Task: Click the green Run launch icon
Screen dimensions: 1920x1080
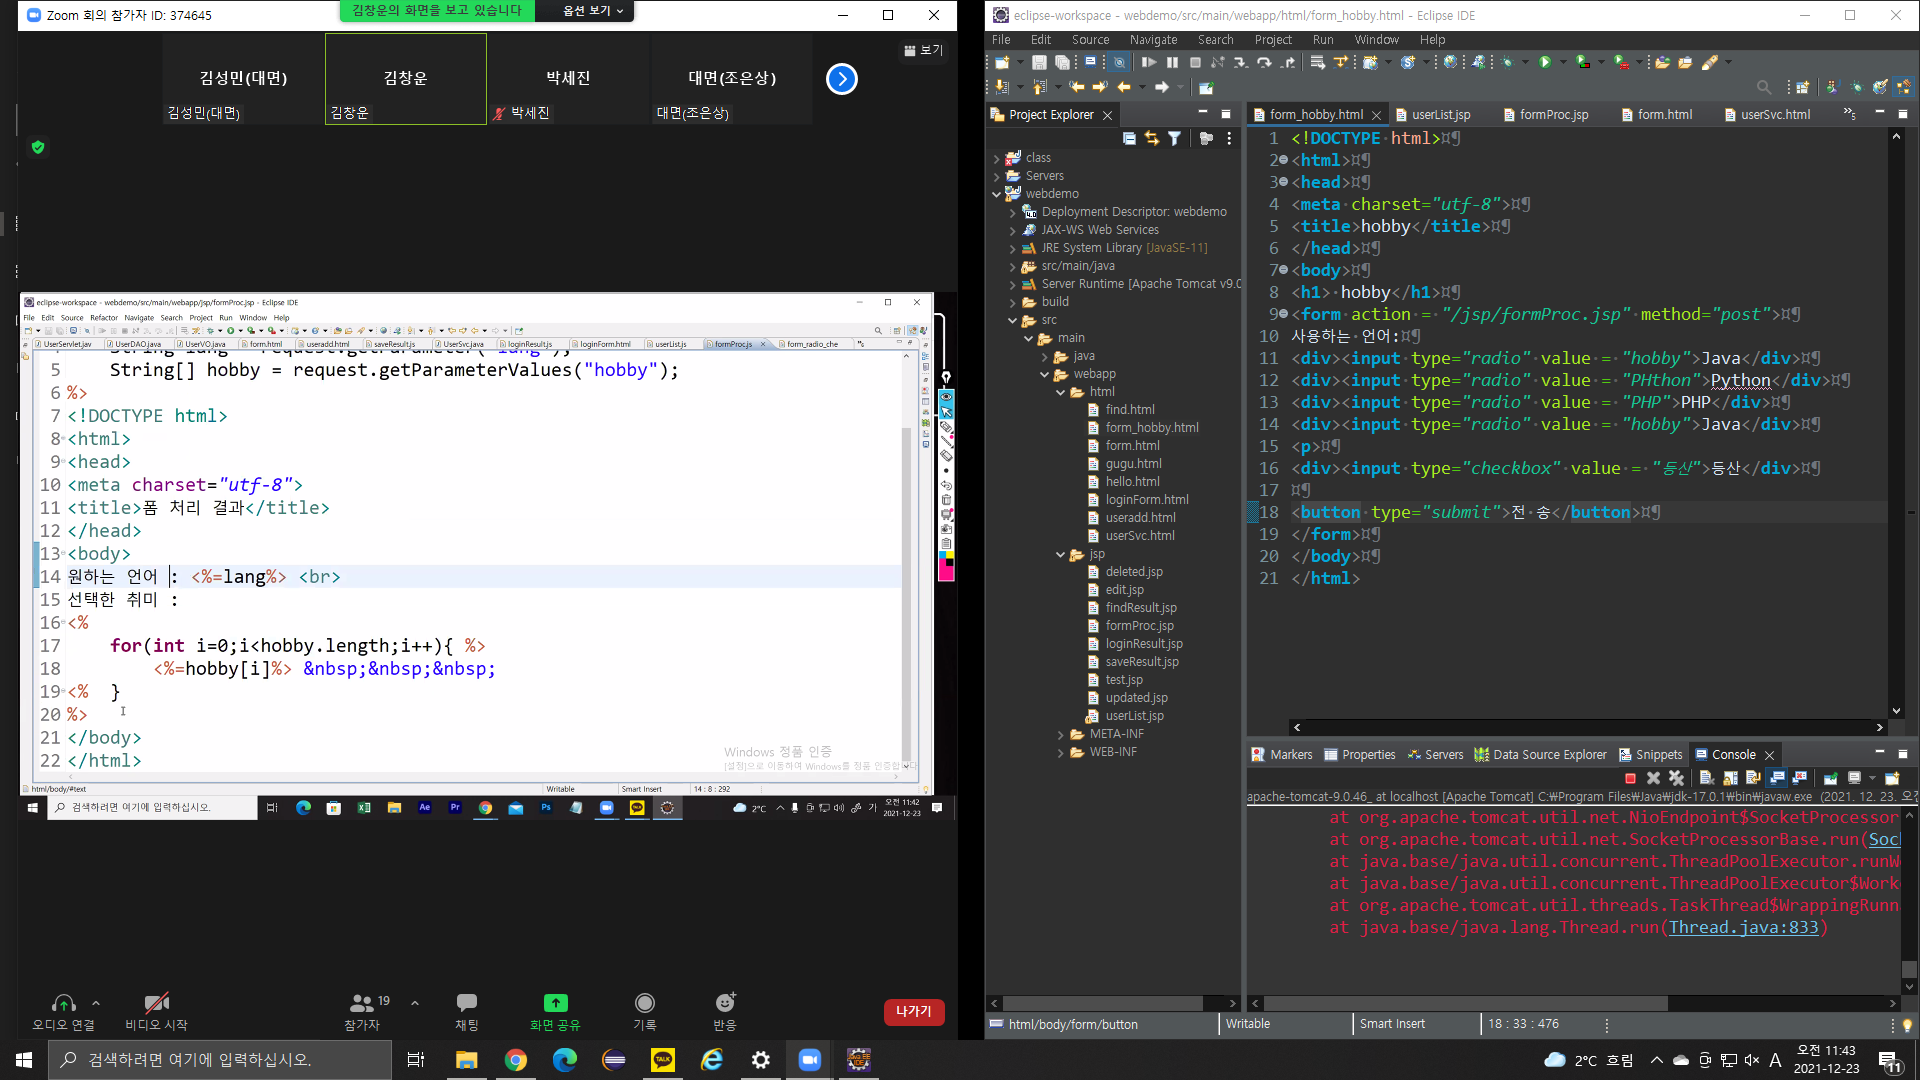Action: [1545, 62]
